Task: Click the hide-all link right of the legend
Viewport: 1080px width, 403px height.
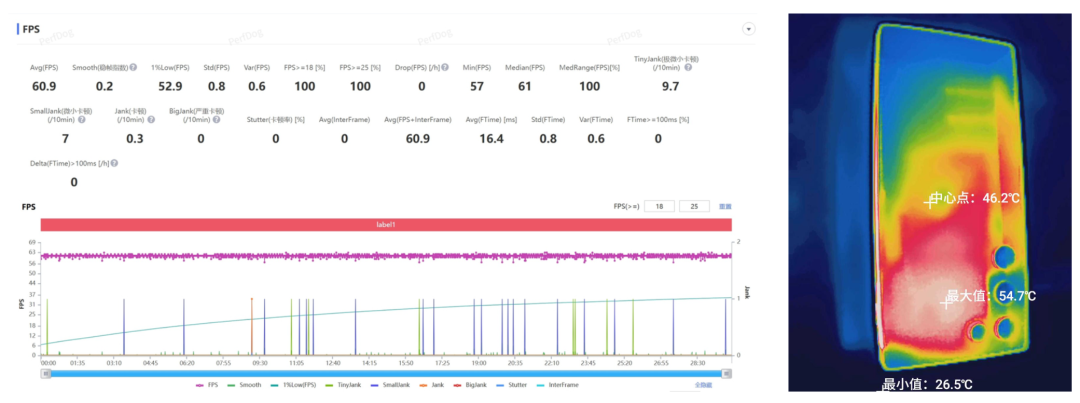Action: (x=701, y=385)
